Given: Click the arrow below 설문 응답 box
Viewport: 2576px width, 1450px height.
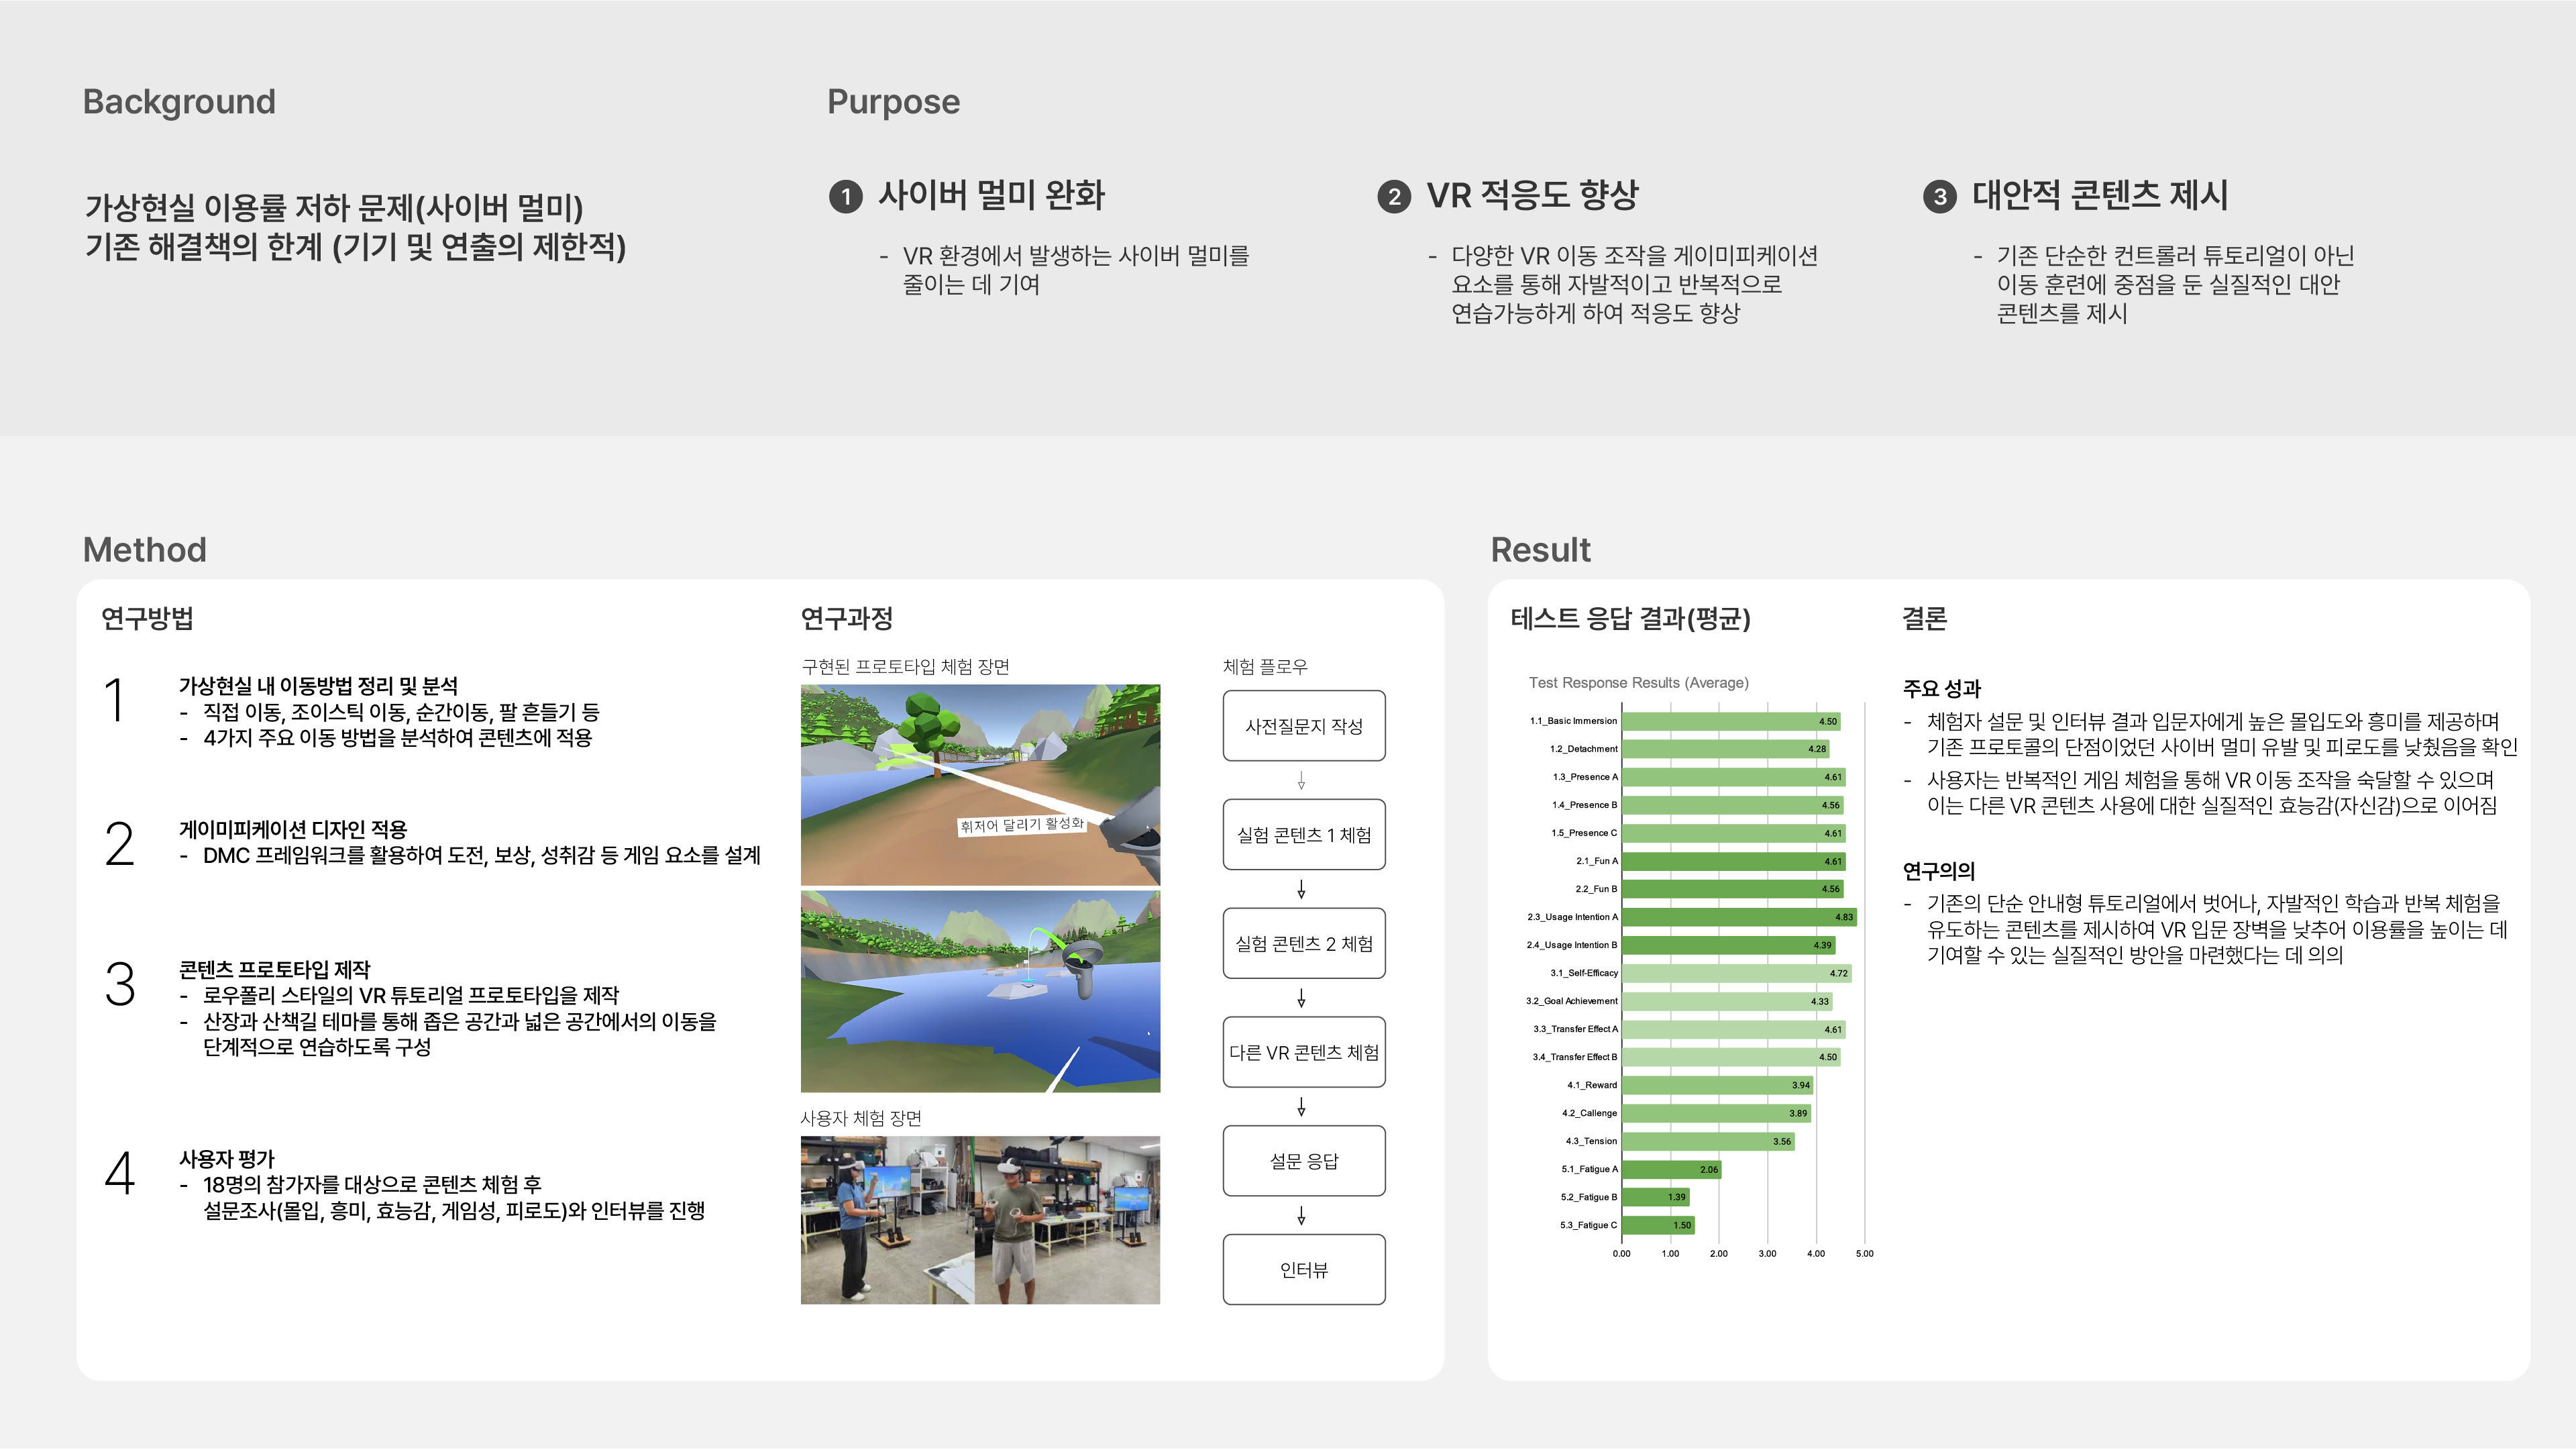Looking at the screenshot, I should [x=1301, y=1216].
